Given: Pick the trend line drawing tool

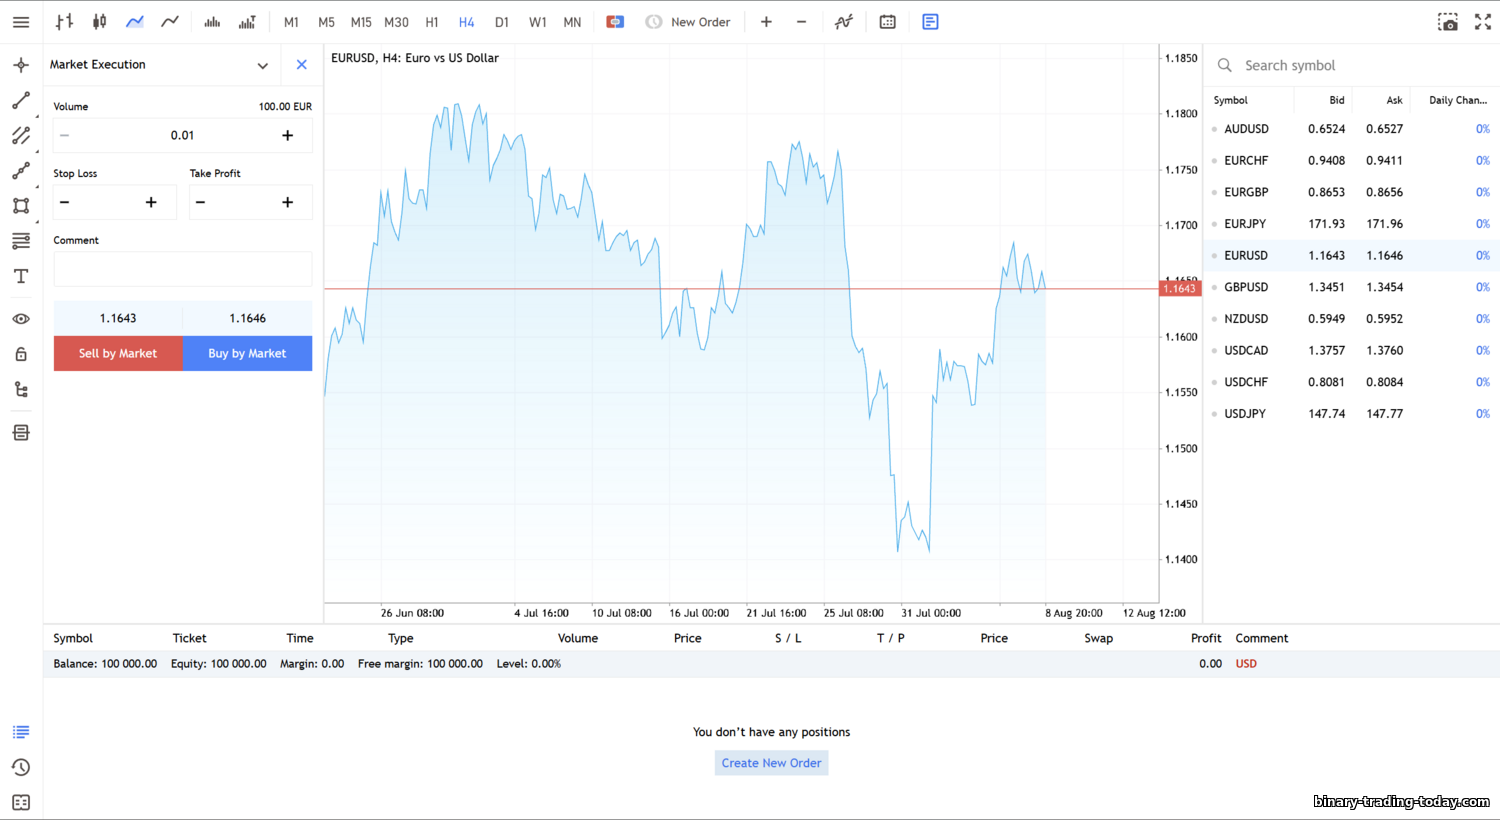Looking at the screenshot, I should click(x=21, y=101).
